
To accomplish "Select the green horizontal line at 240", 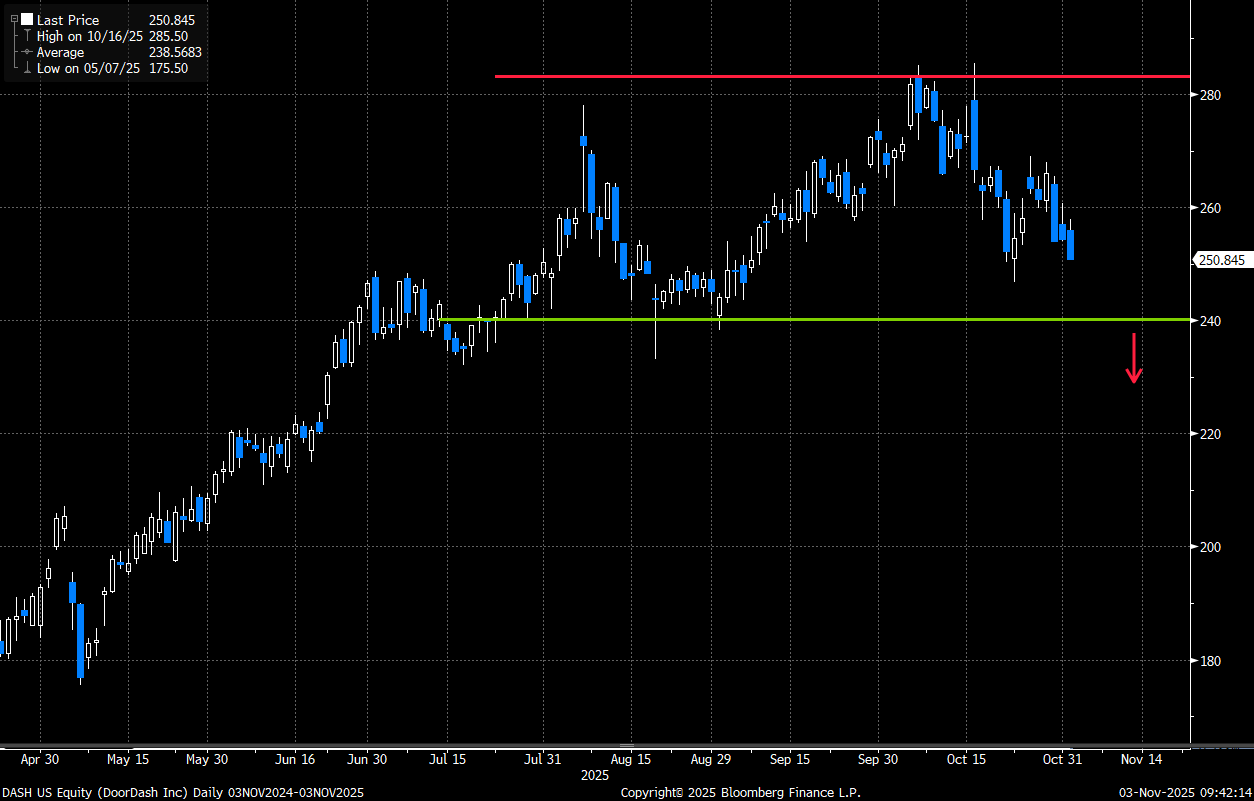I will coord(815,320).
